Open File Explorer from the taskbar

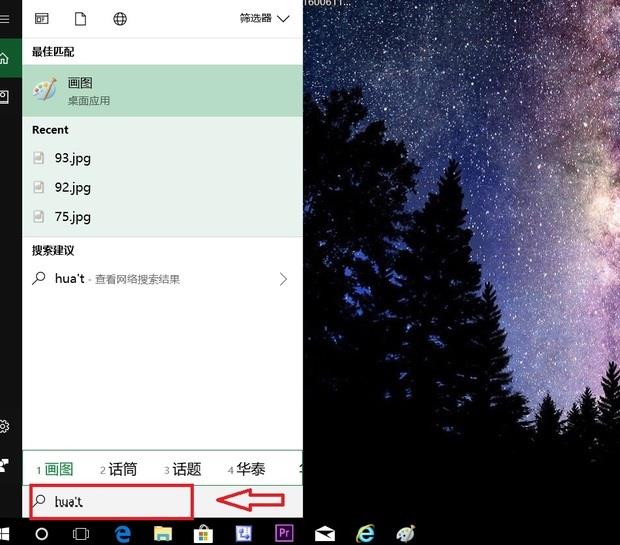tap(163, 534)
